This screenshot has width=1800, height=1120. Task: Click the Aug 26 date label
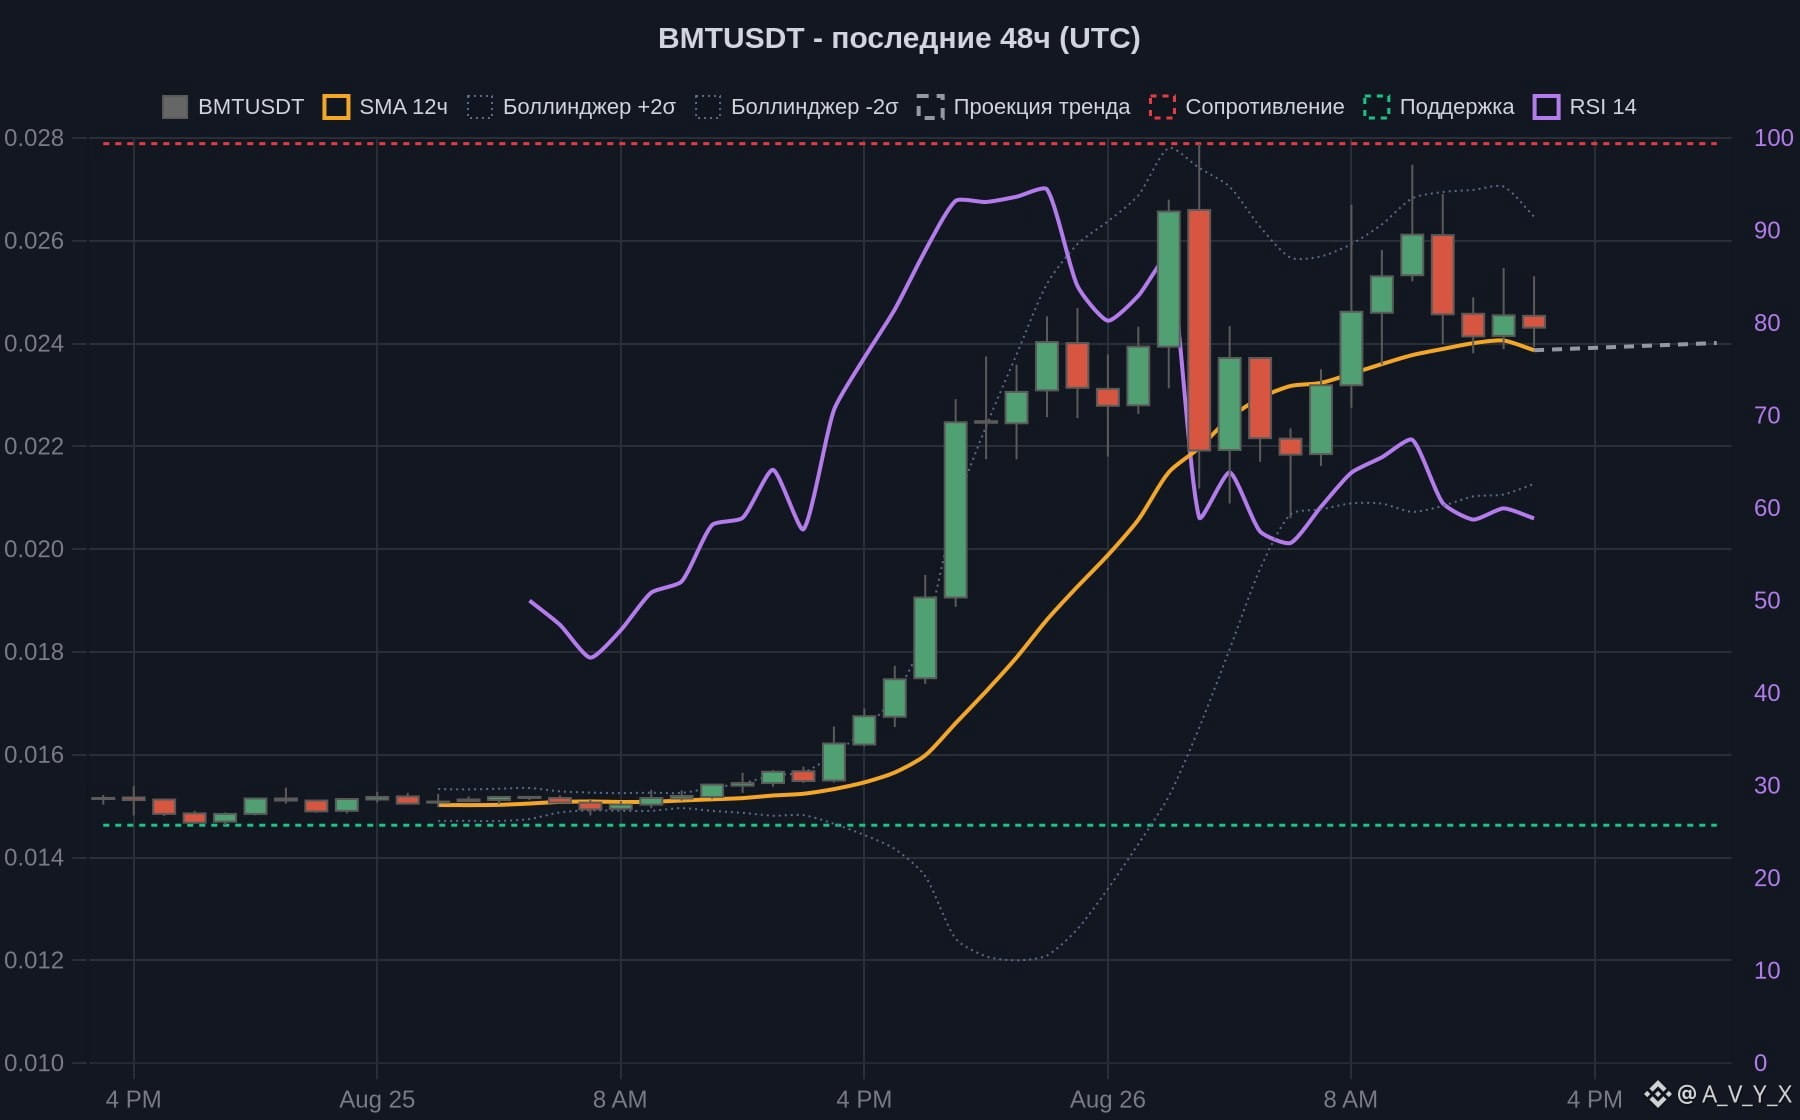click(1108, 1100)
